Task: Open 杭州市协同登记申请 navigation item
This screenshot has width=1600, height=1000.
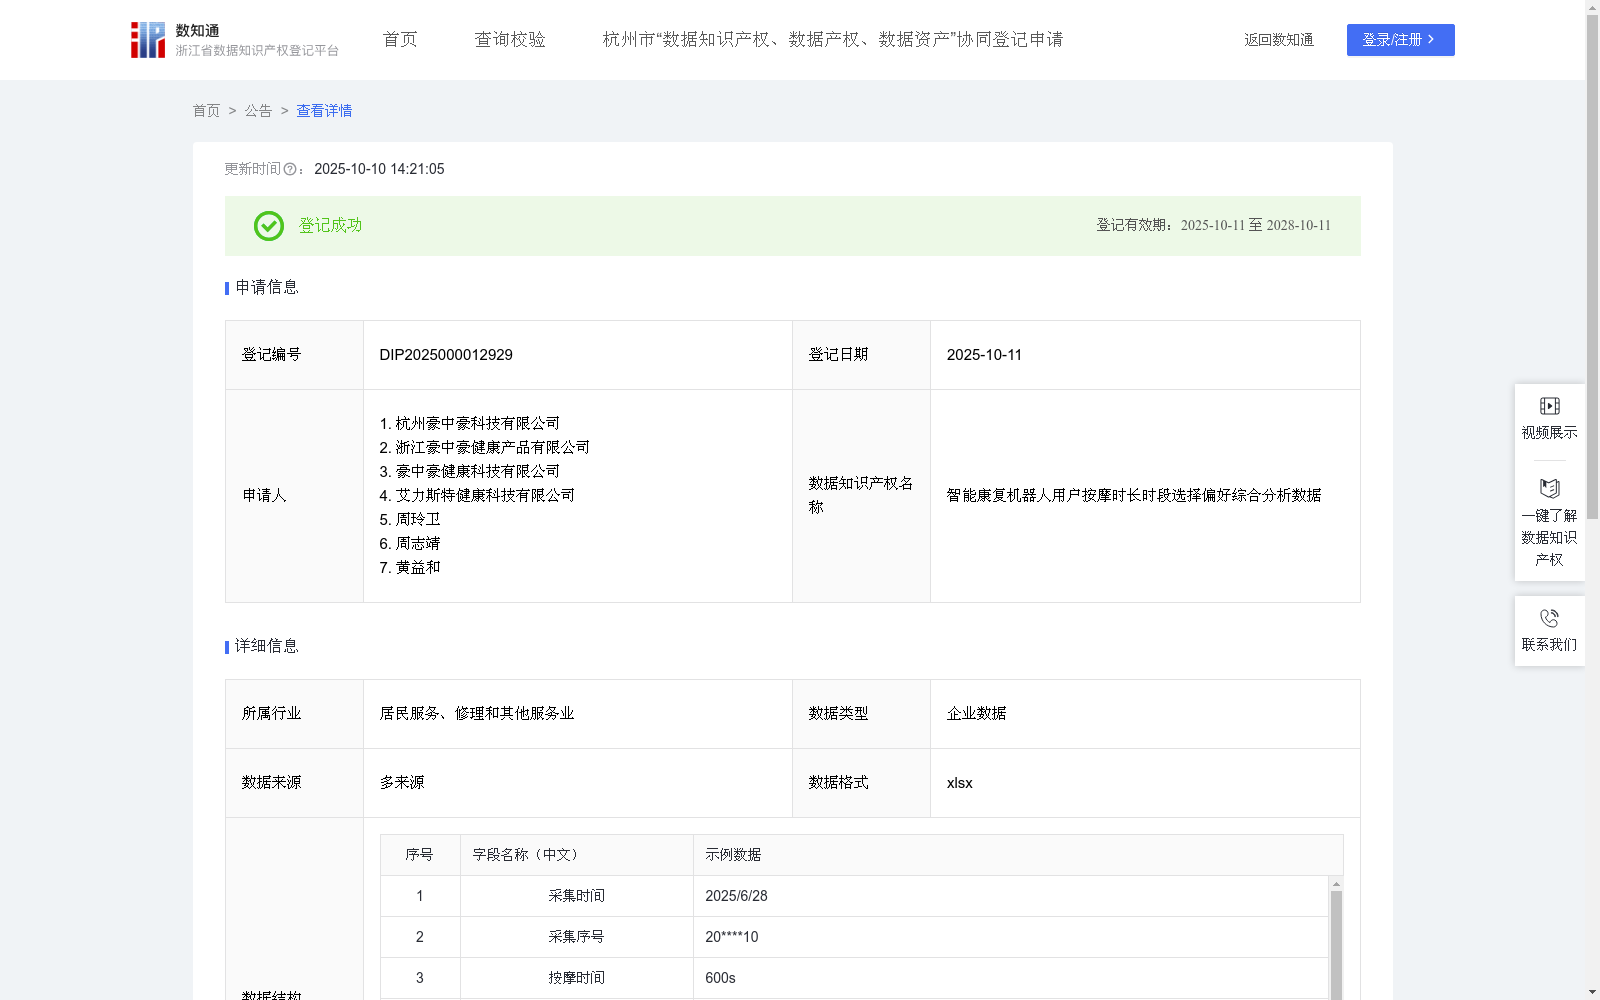Action: [832, 40]
